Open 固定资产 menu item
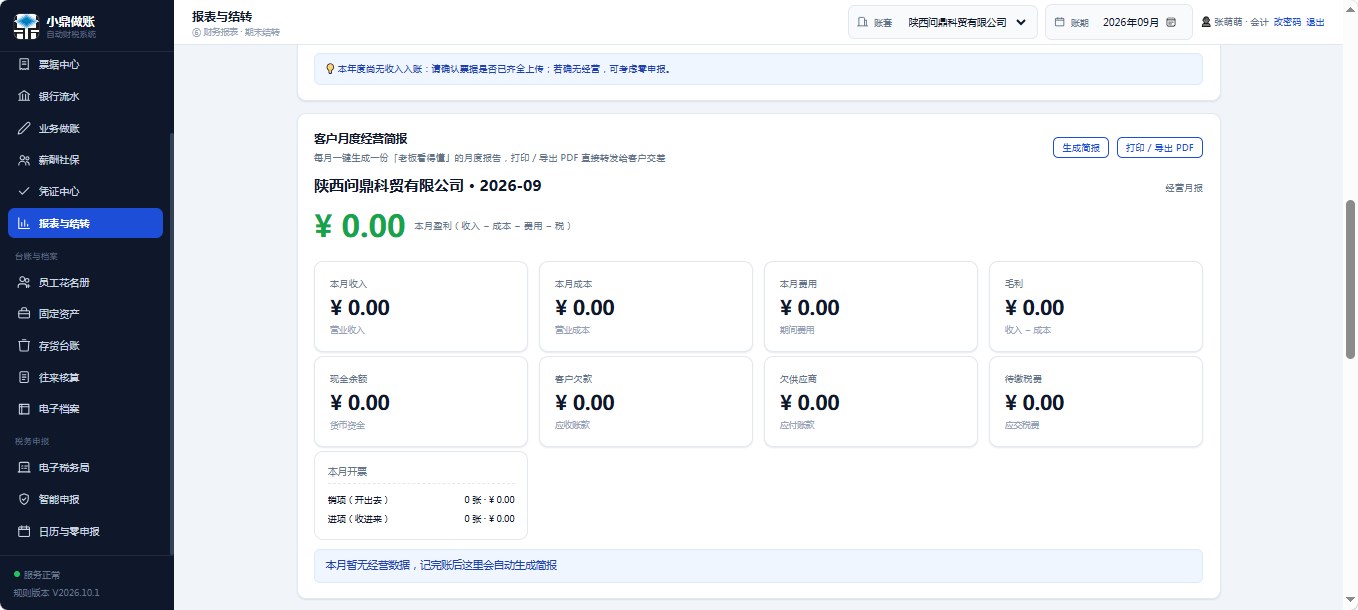Image resolution: width=1358 pixels, height=610 pixels. 85,314
